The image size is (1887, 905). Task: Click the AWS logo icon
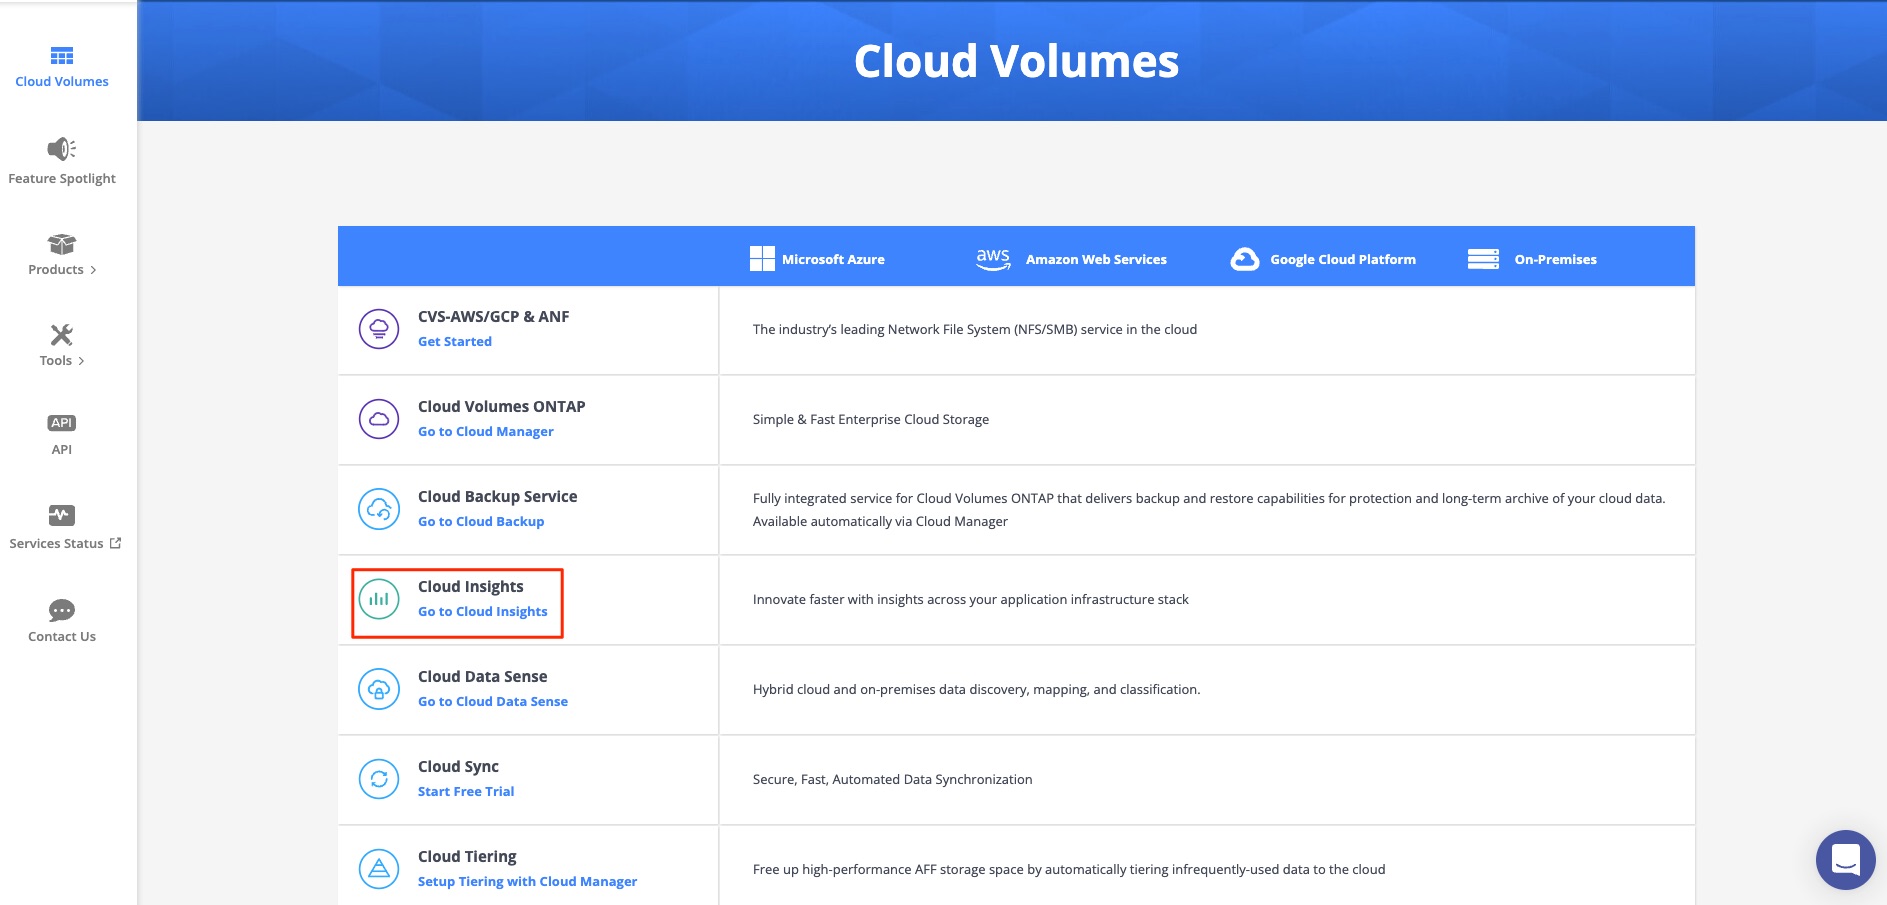click(993, 259)
